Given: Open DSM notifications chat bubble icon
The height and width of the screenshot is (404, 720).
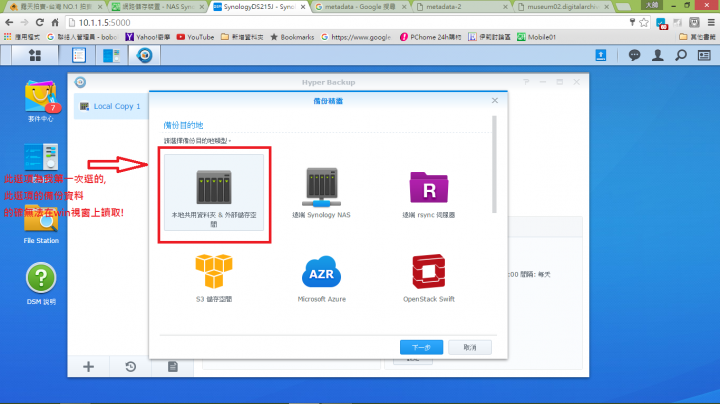Looking at the screenshot, I should (634, 56).
